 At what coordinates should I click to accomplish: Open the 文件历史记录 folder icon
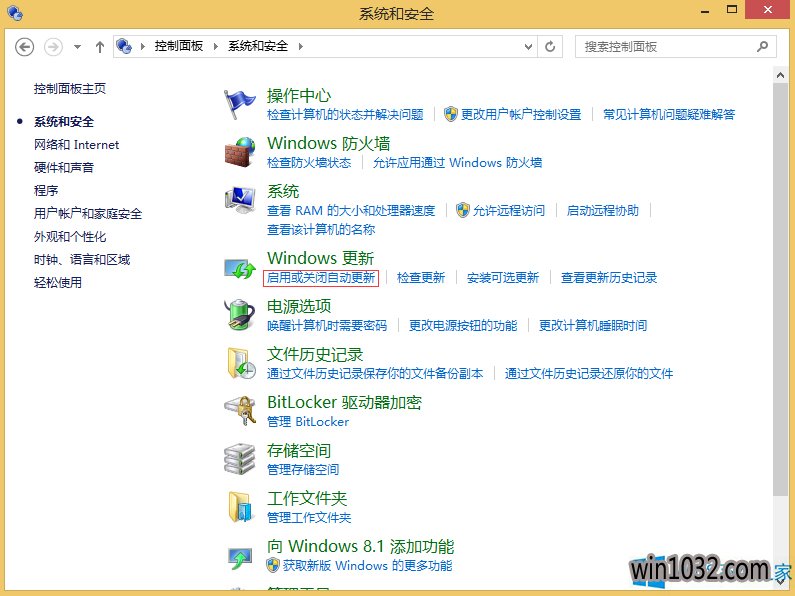(x=240, y=363)
